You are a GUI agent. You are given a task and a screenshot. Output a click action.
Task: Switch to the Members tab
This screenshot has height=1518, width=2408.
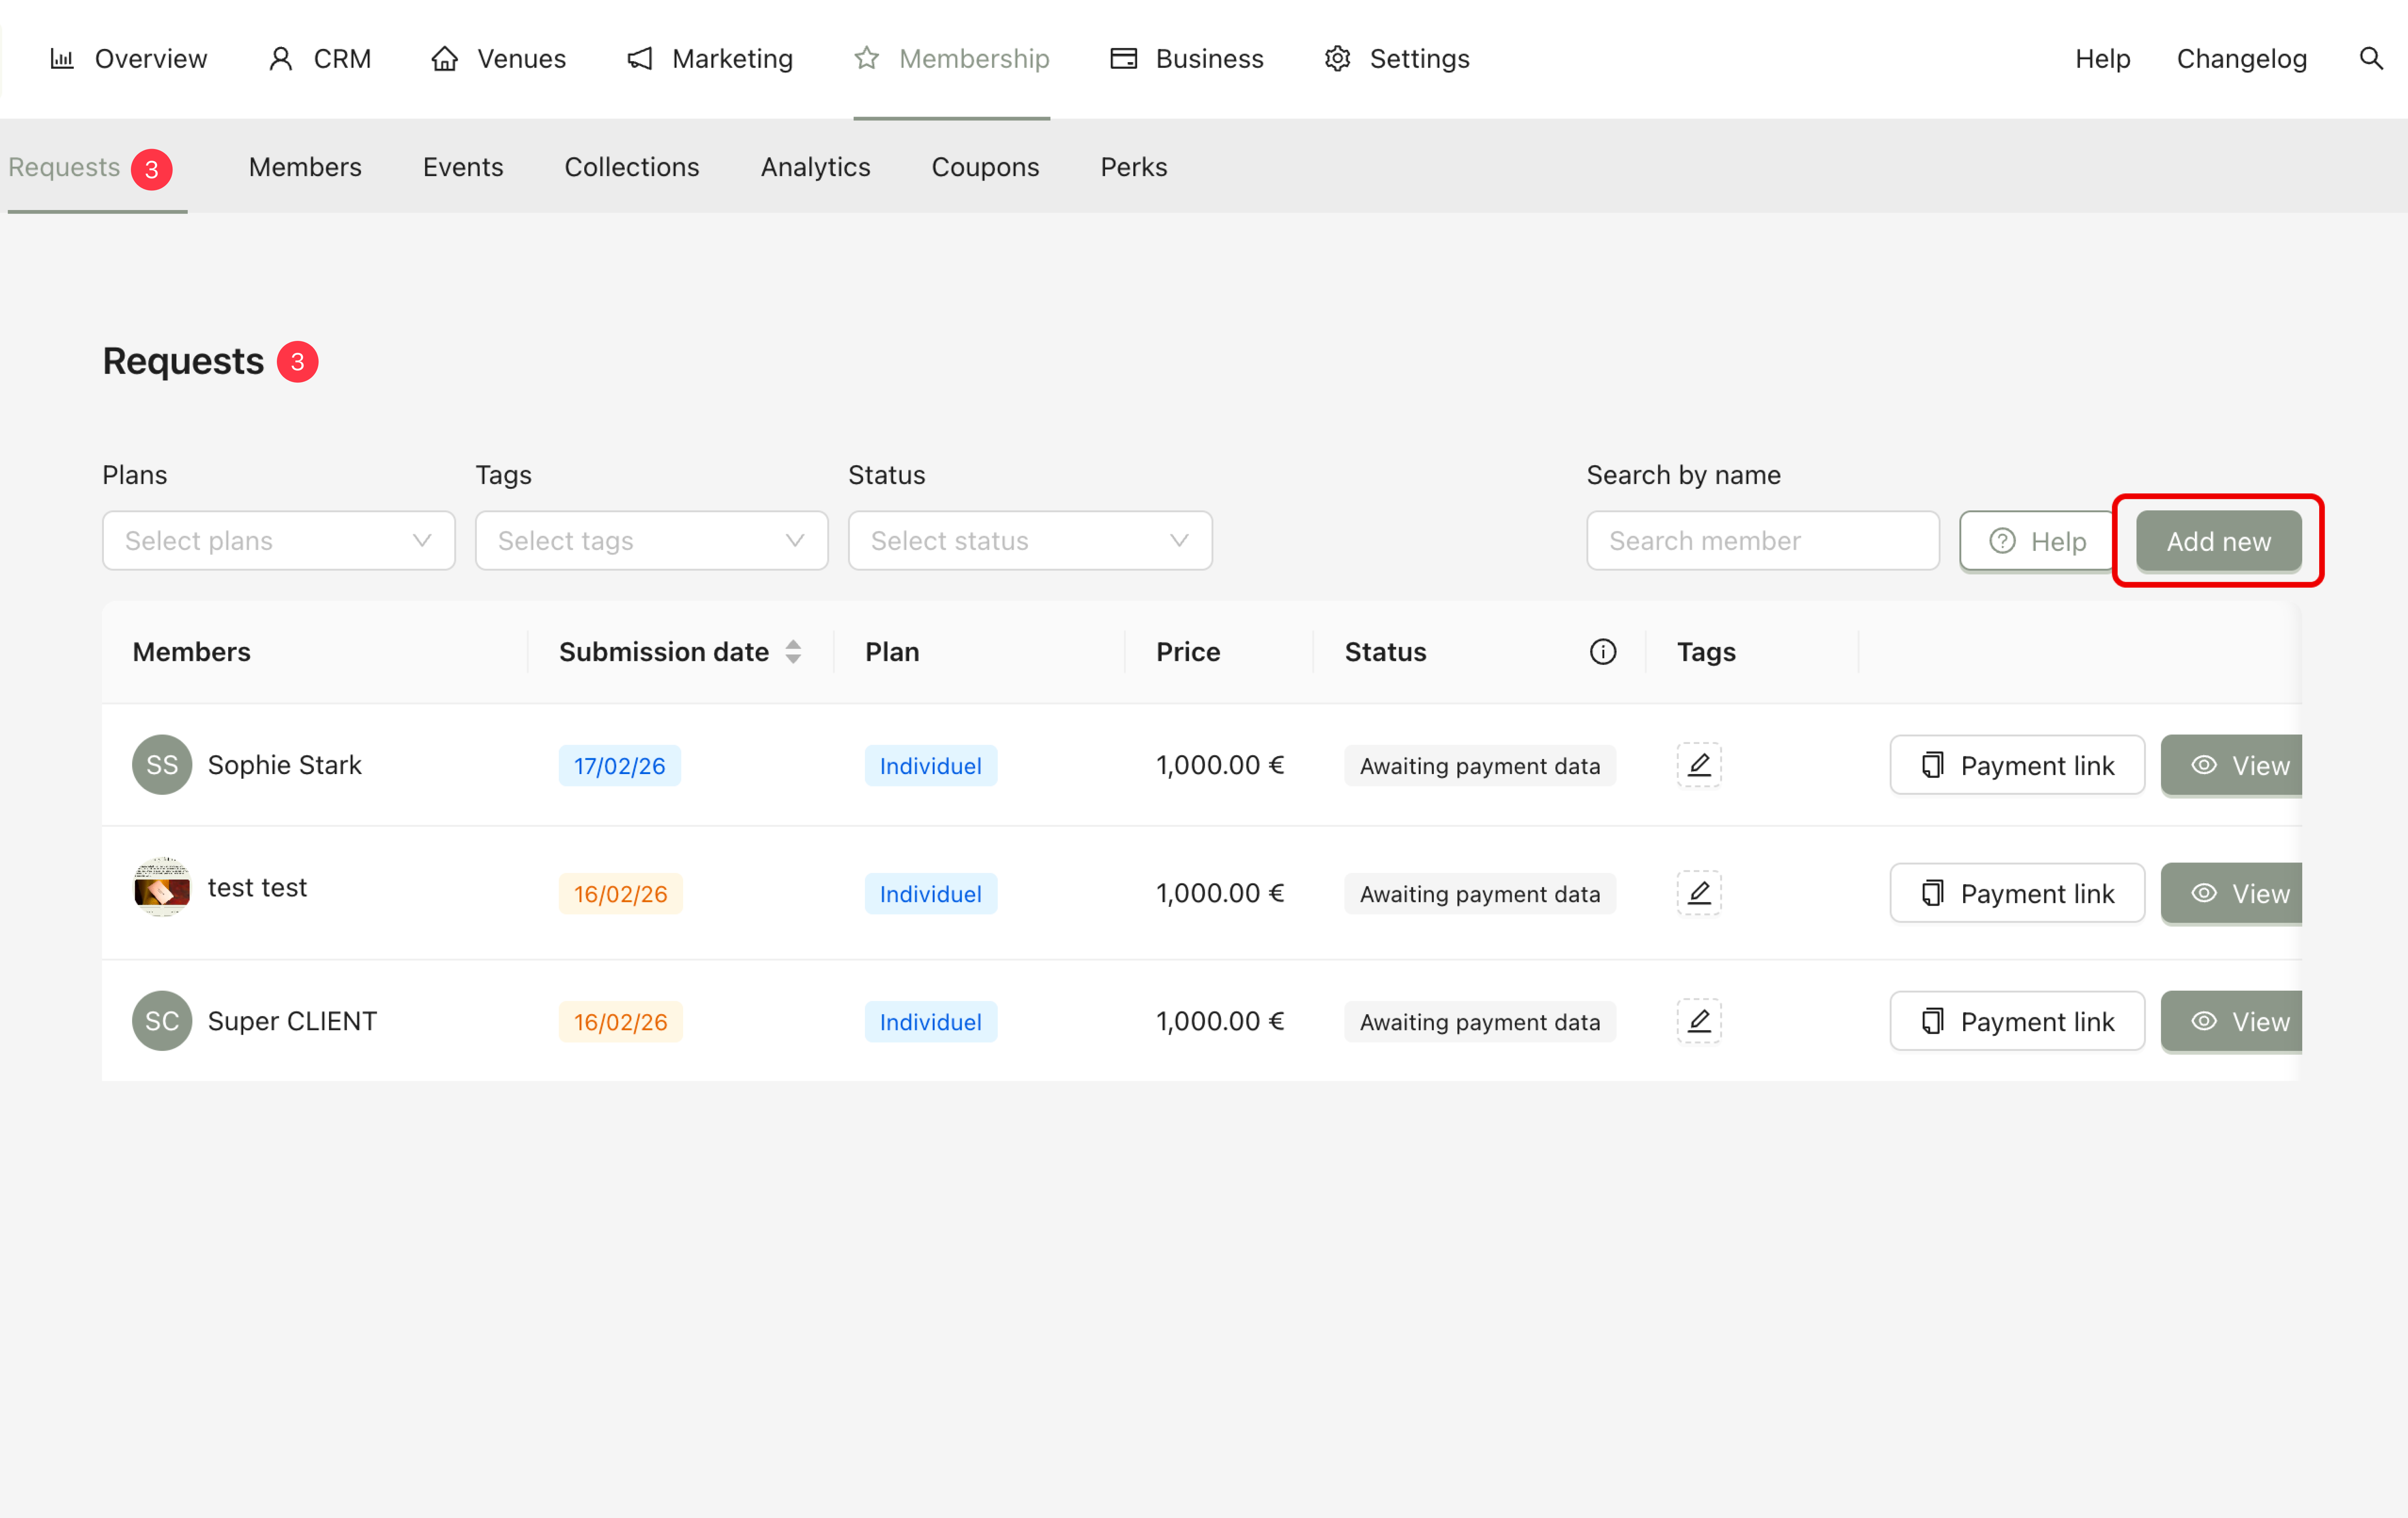(305, 167)
